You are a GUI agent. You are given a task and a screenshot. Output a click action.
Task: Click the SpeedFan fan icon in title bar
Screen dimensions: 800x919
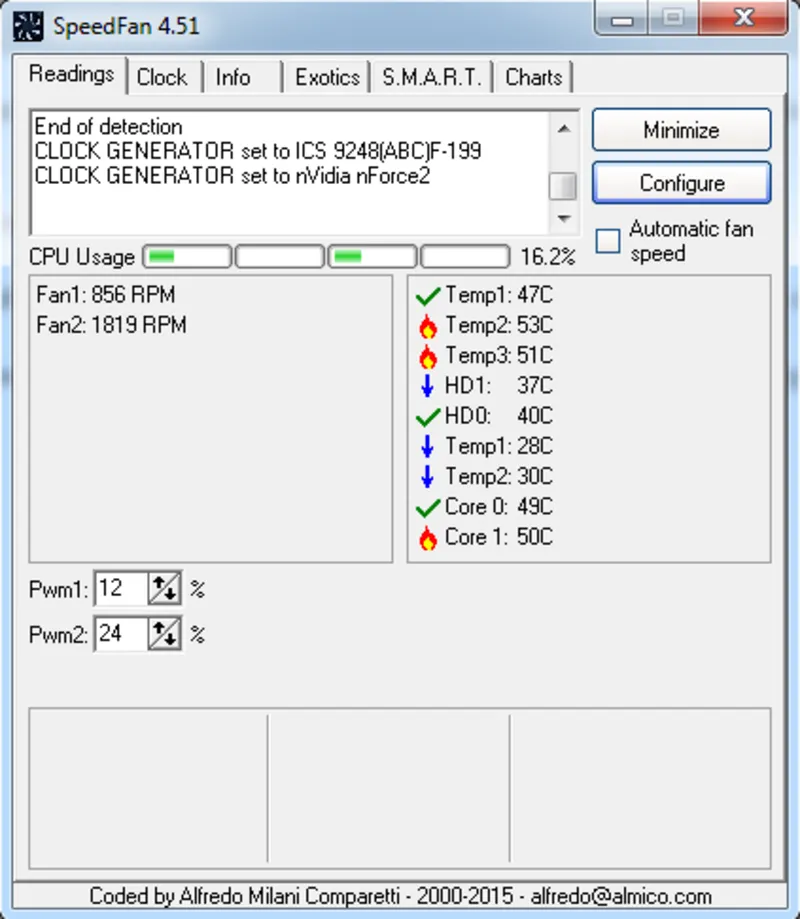pyautogui.click(x=28, y=26)
